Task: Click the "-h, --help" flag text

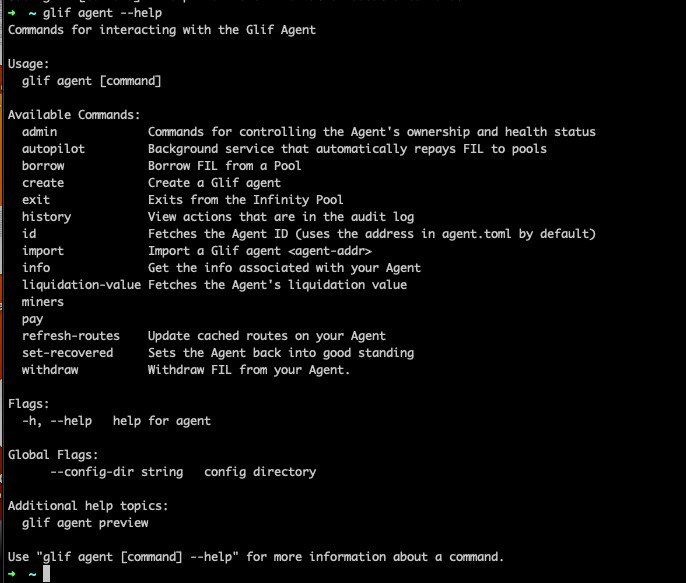Action: point(57,421)
